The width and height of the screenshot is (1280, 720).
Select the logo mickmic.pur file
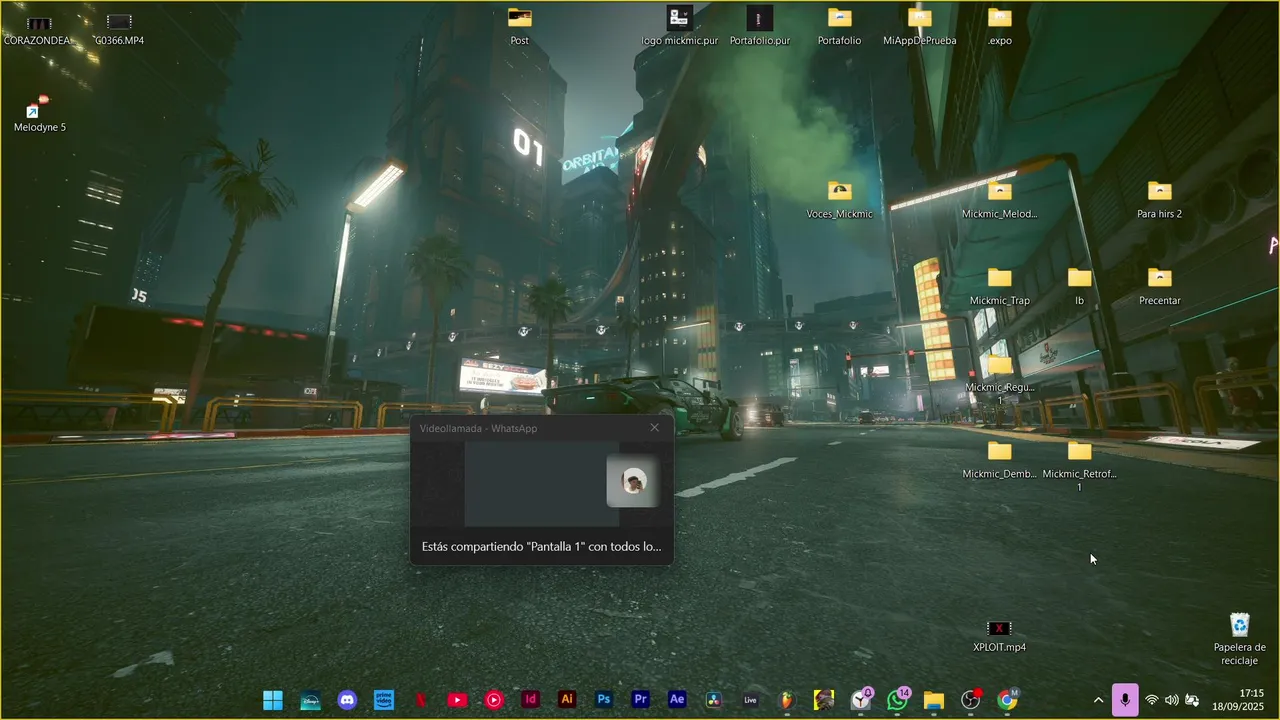(x=680, y=27)
